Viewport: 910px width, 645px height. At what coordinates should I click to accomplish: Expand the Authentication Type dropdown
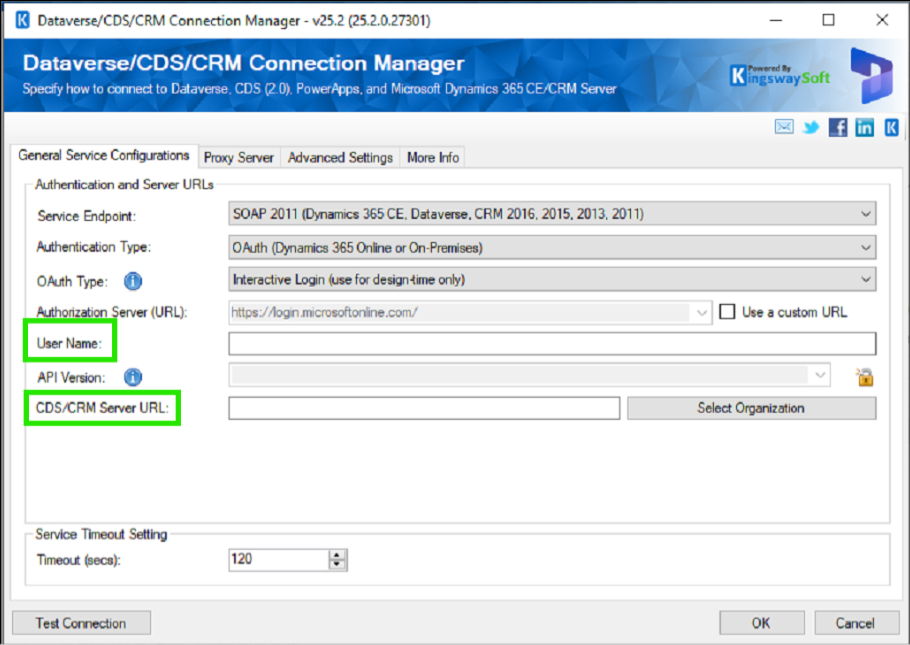pyautogui.click(x=865, y=248)
